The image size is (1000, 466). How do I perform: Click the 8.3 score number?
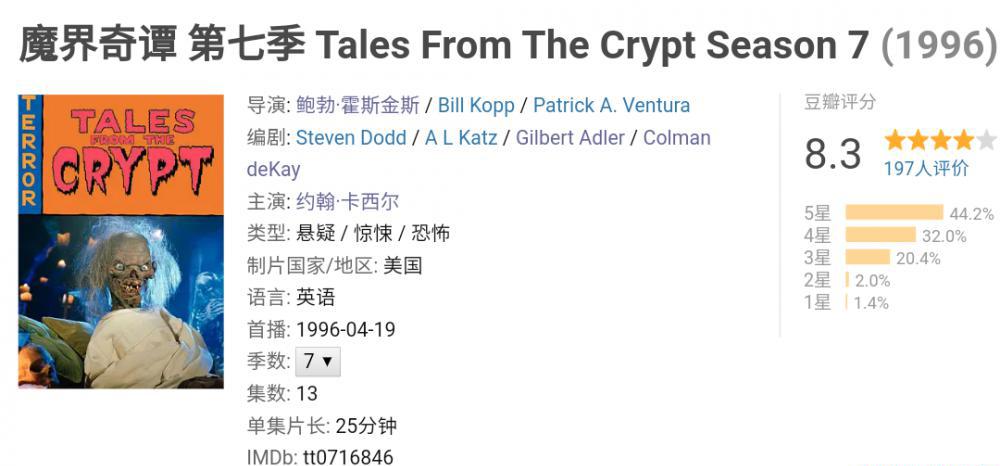(832, 154)
